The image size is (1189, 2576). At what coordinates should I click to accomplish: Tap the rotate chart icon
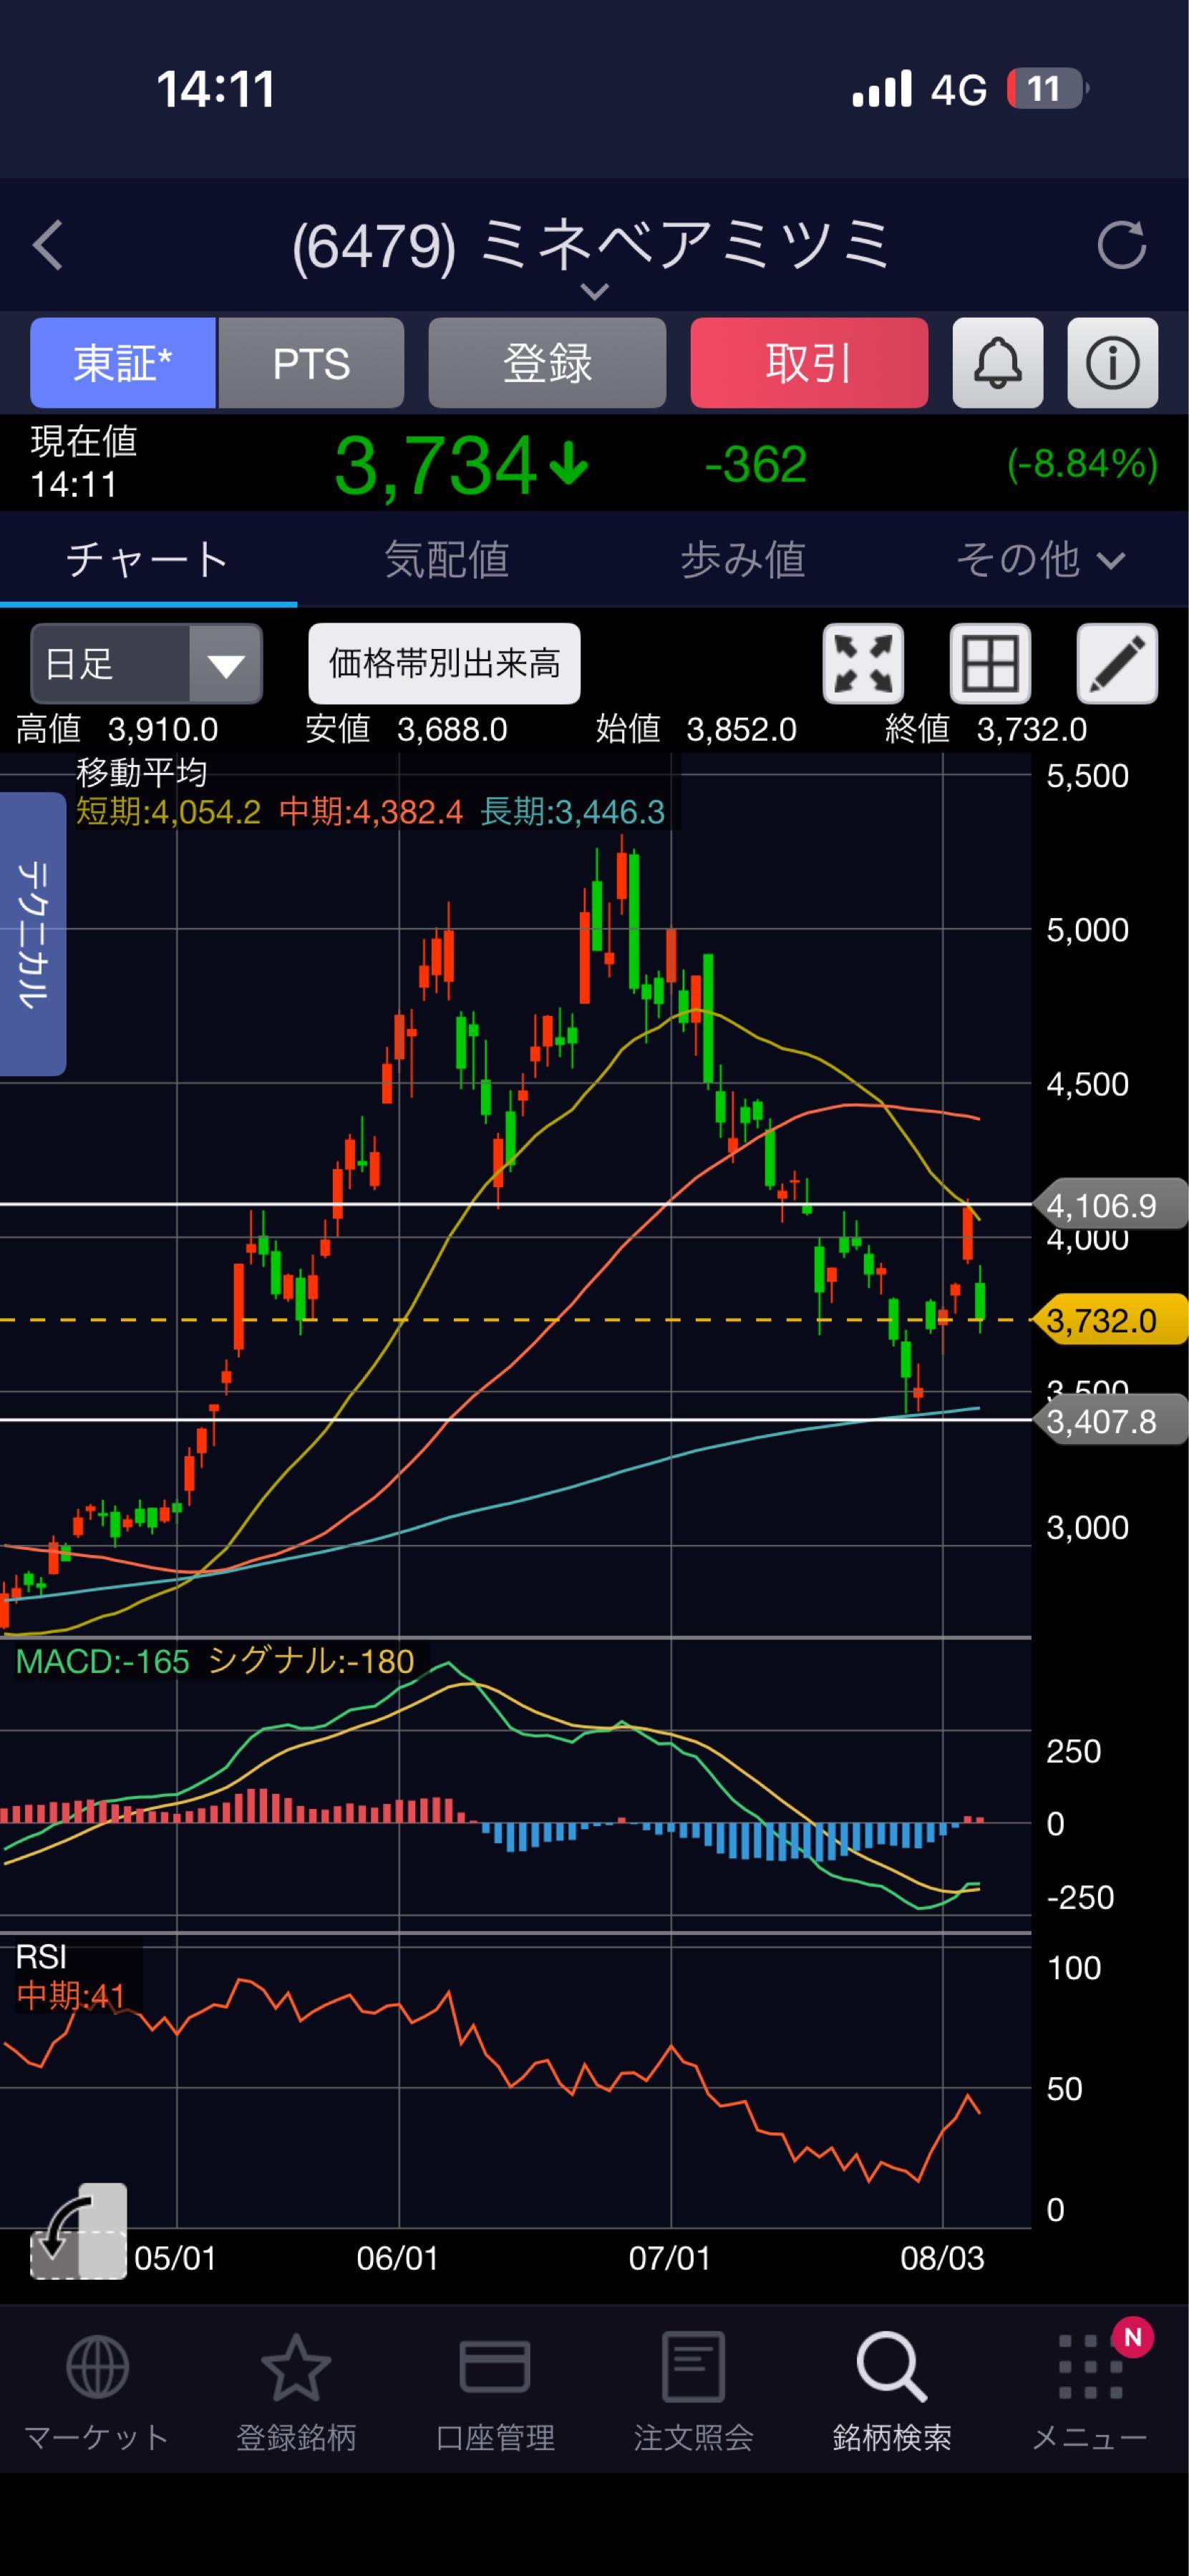79,2231
